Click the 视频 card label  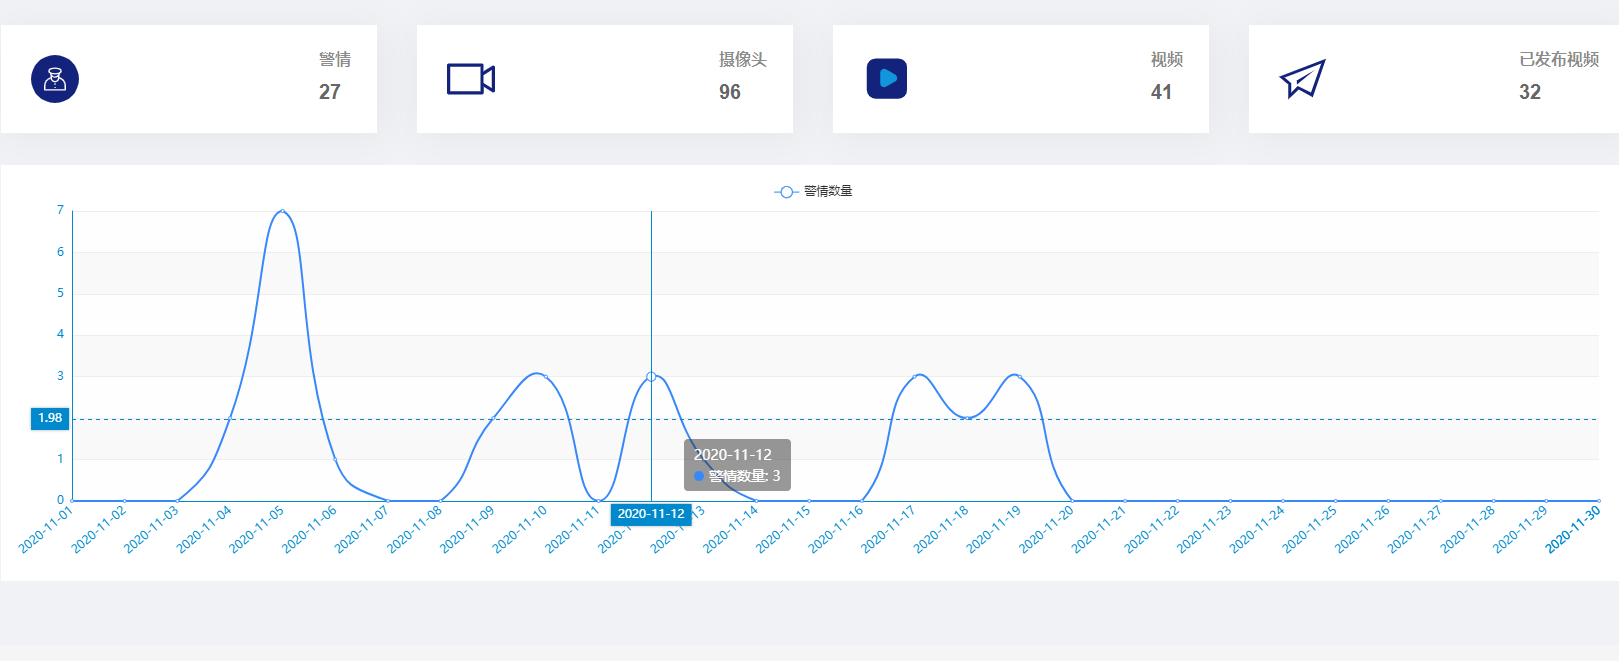click(1167, 60)
